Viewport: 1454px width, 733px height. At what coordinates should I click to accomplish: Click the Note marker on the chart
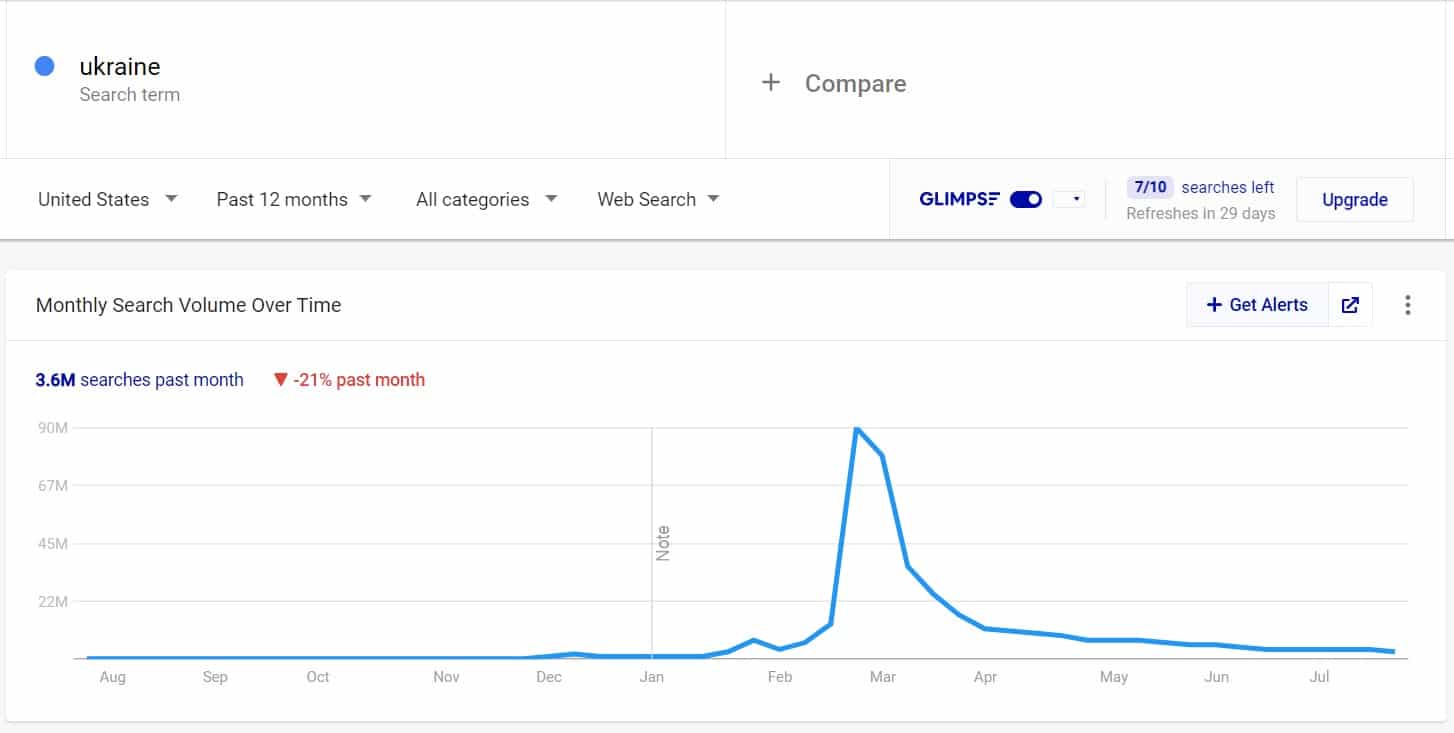(662, 542)
